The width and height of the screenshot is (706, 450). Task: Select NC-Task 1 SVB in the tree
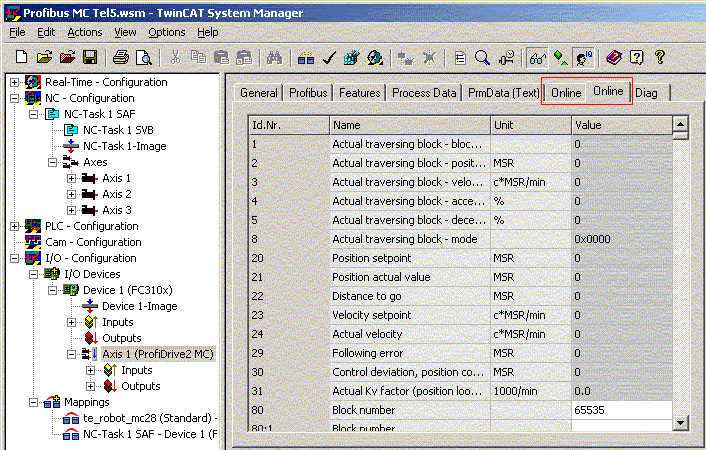coord(118,130)
